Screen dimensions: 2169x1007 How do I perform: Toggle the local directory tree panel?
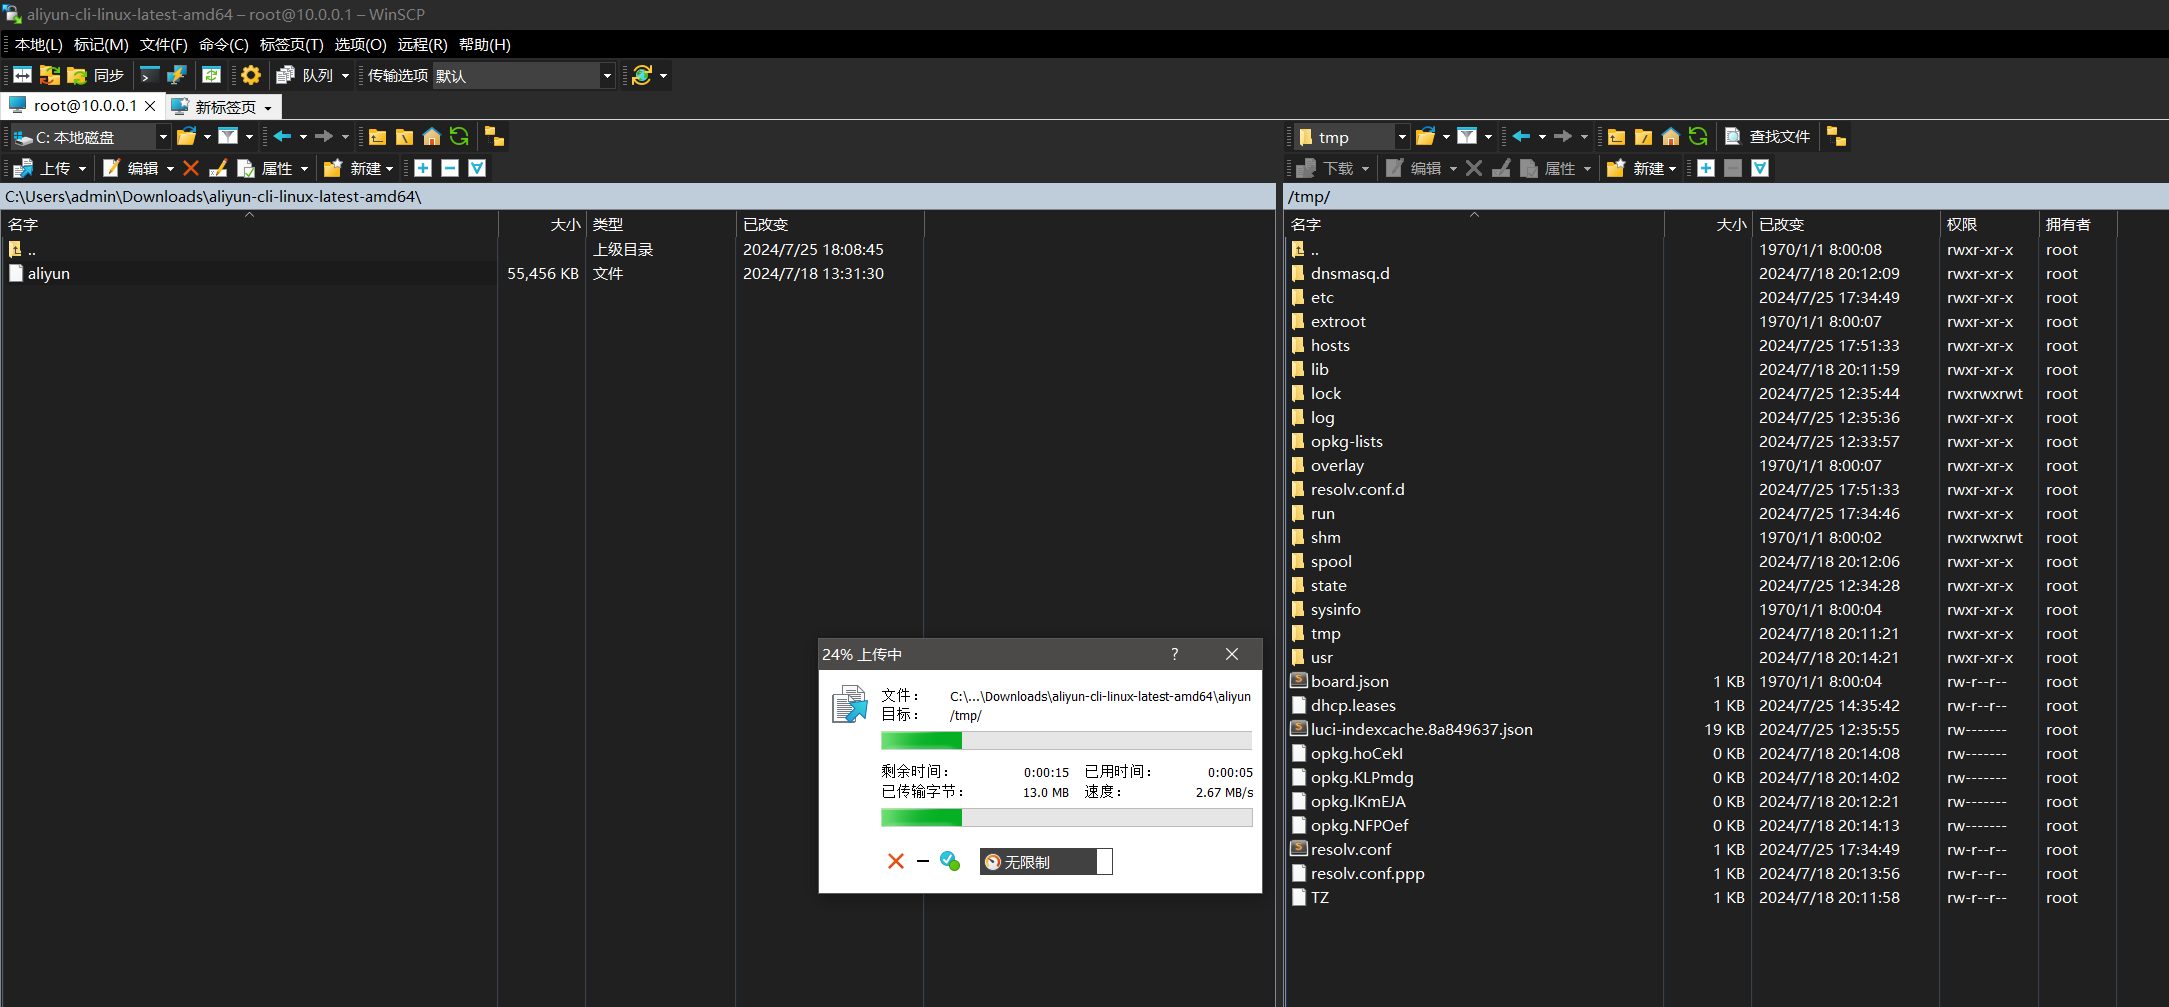(x=494, y=137)
